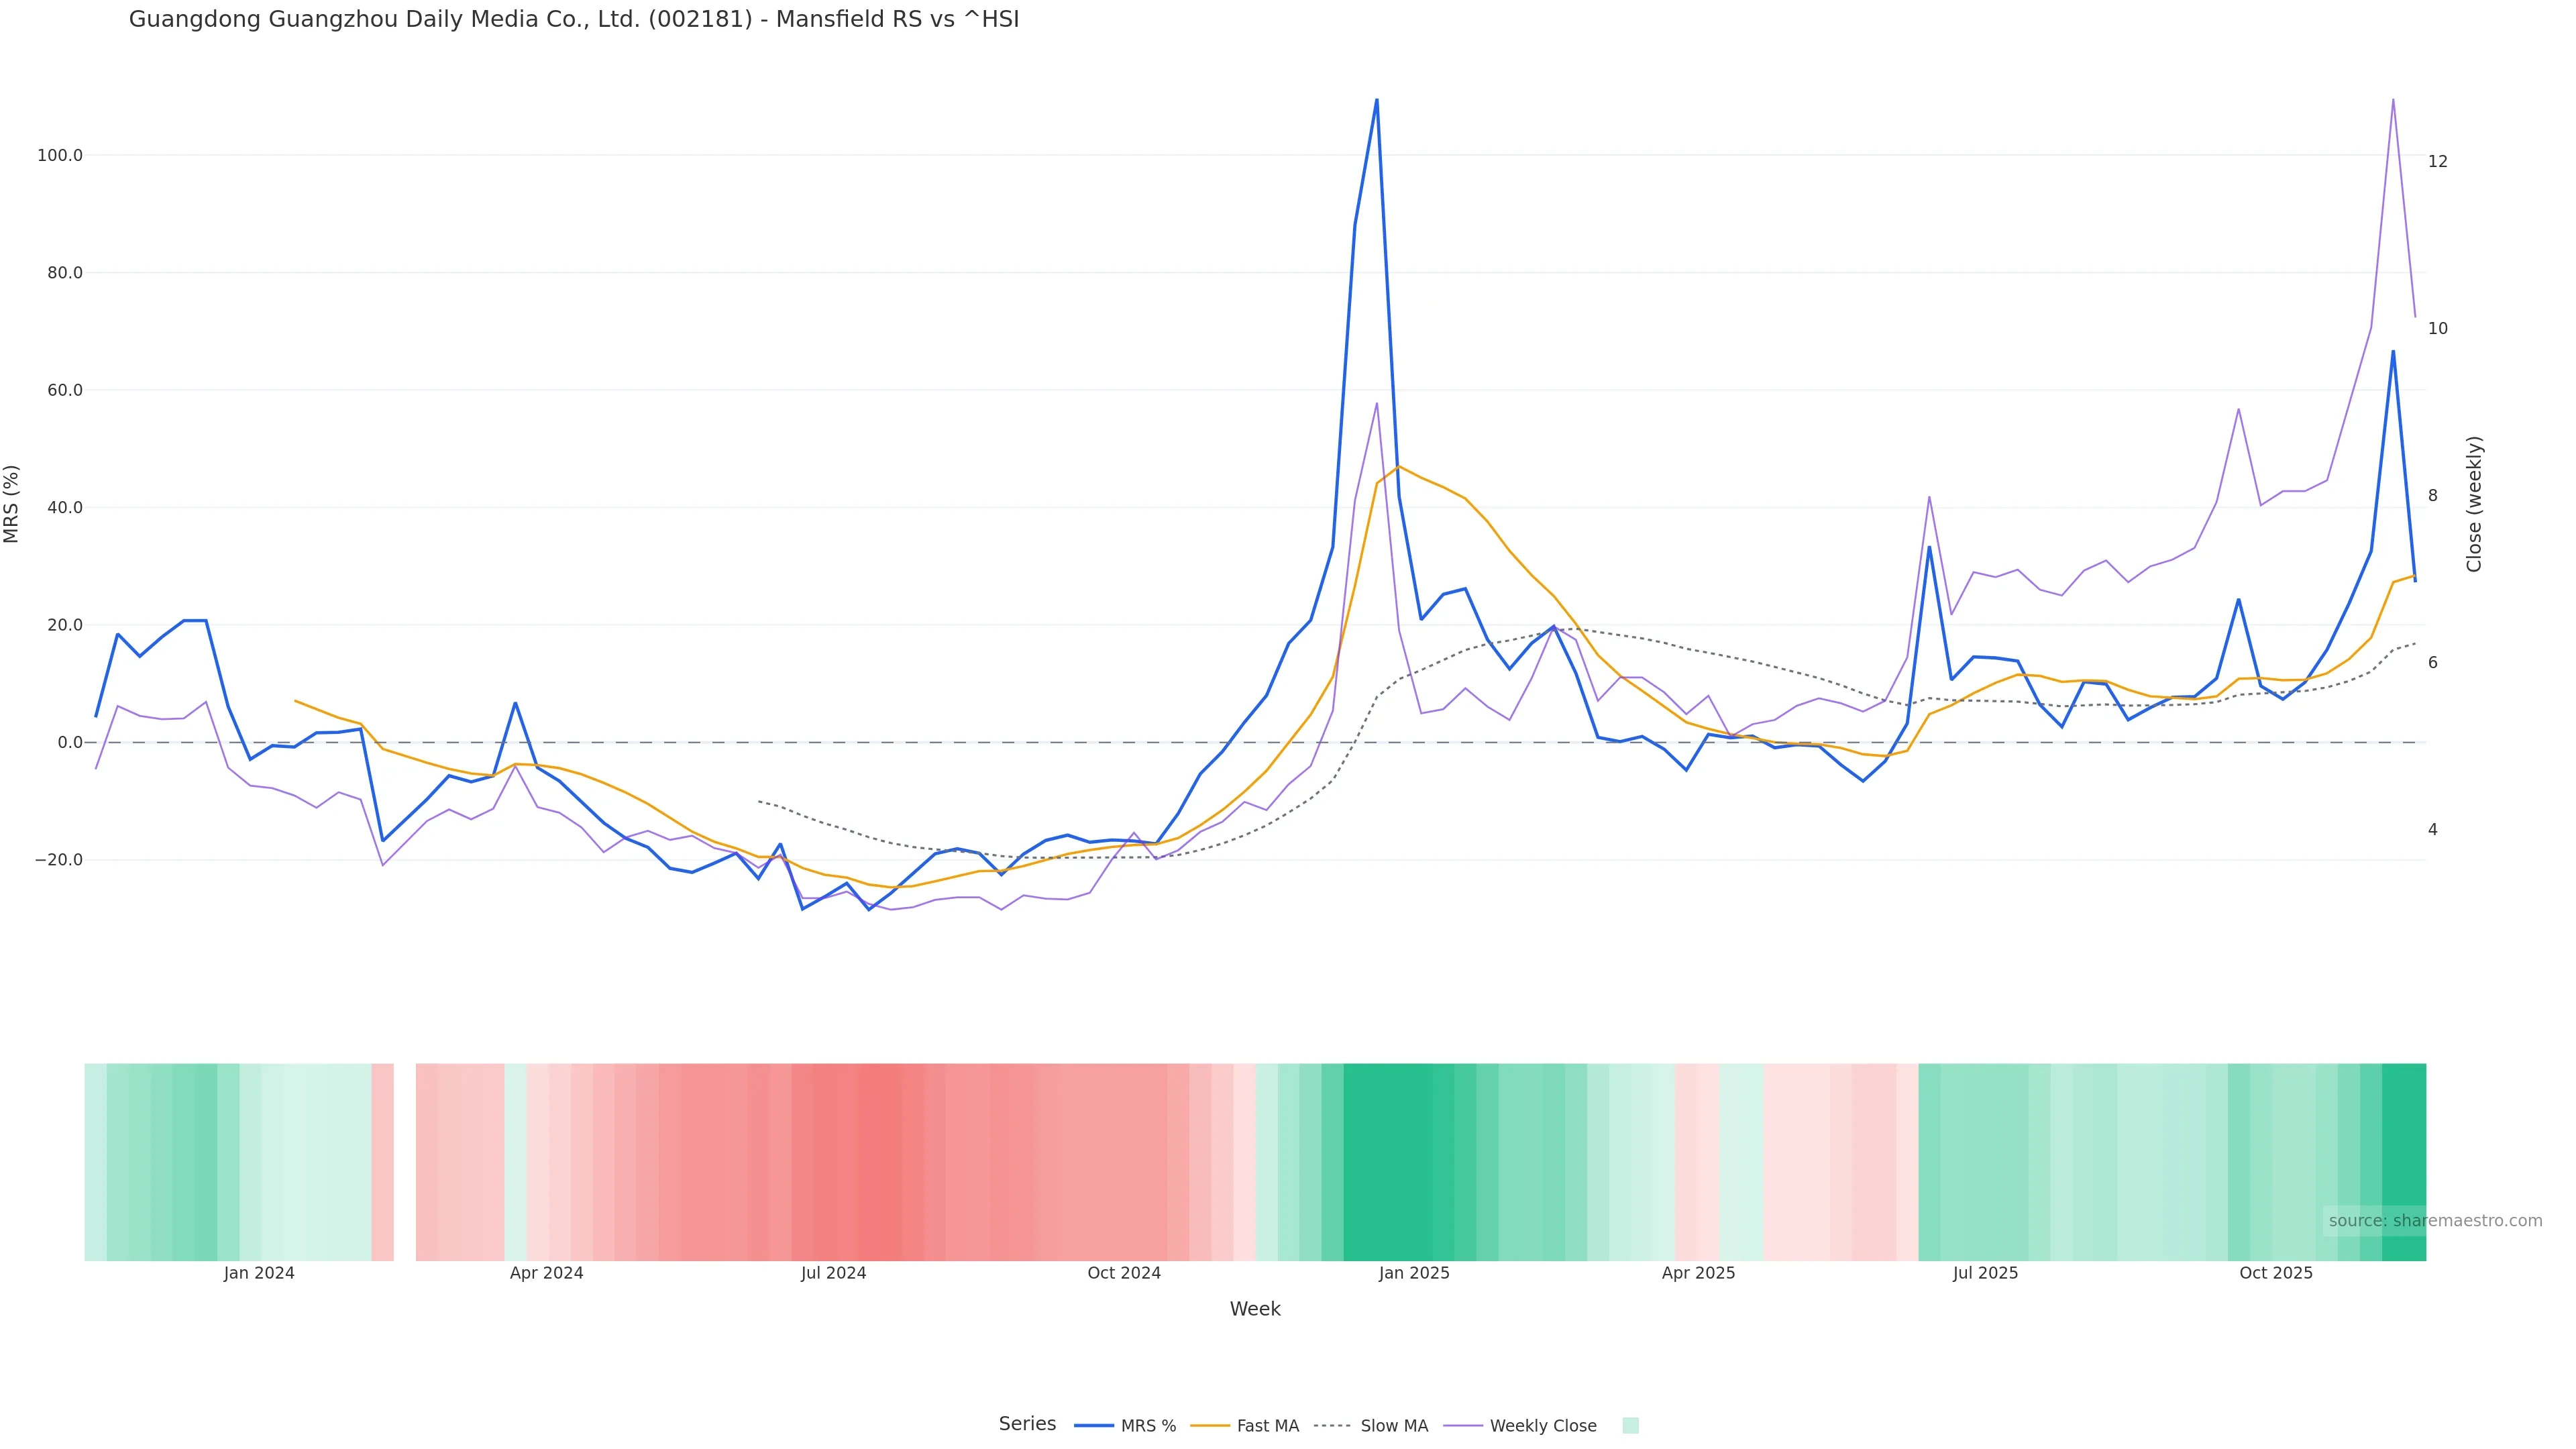Click the Jul 2024 week axis label

(833, 1273)
